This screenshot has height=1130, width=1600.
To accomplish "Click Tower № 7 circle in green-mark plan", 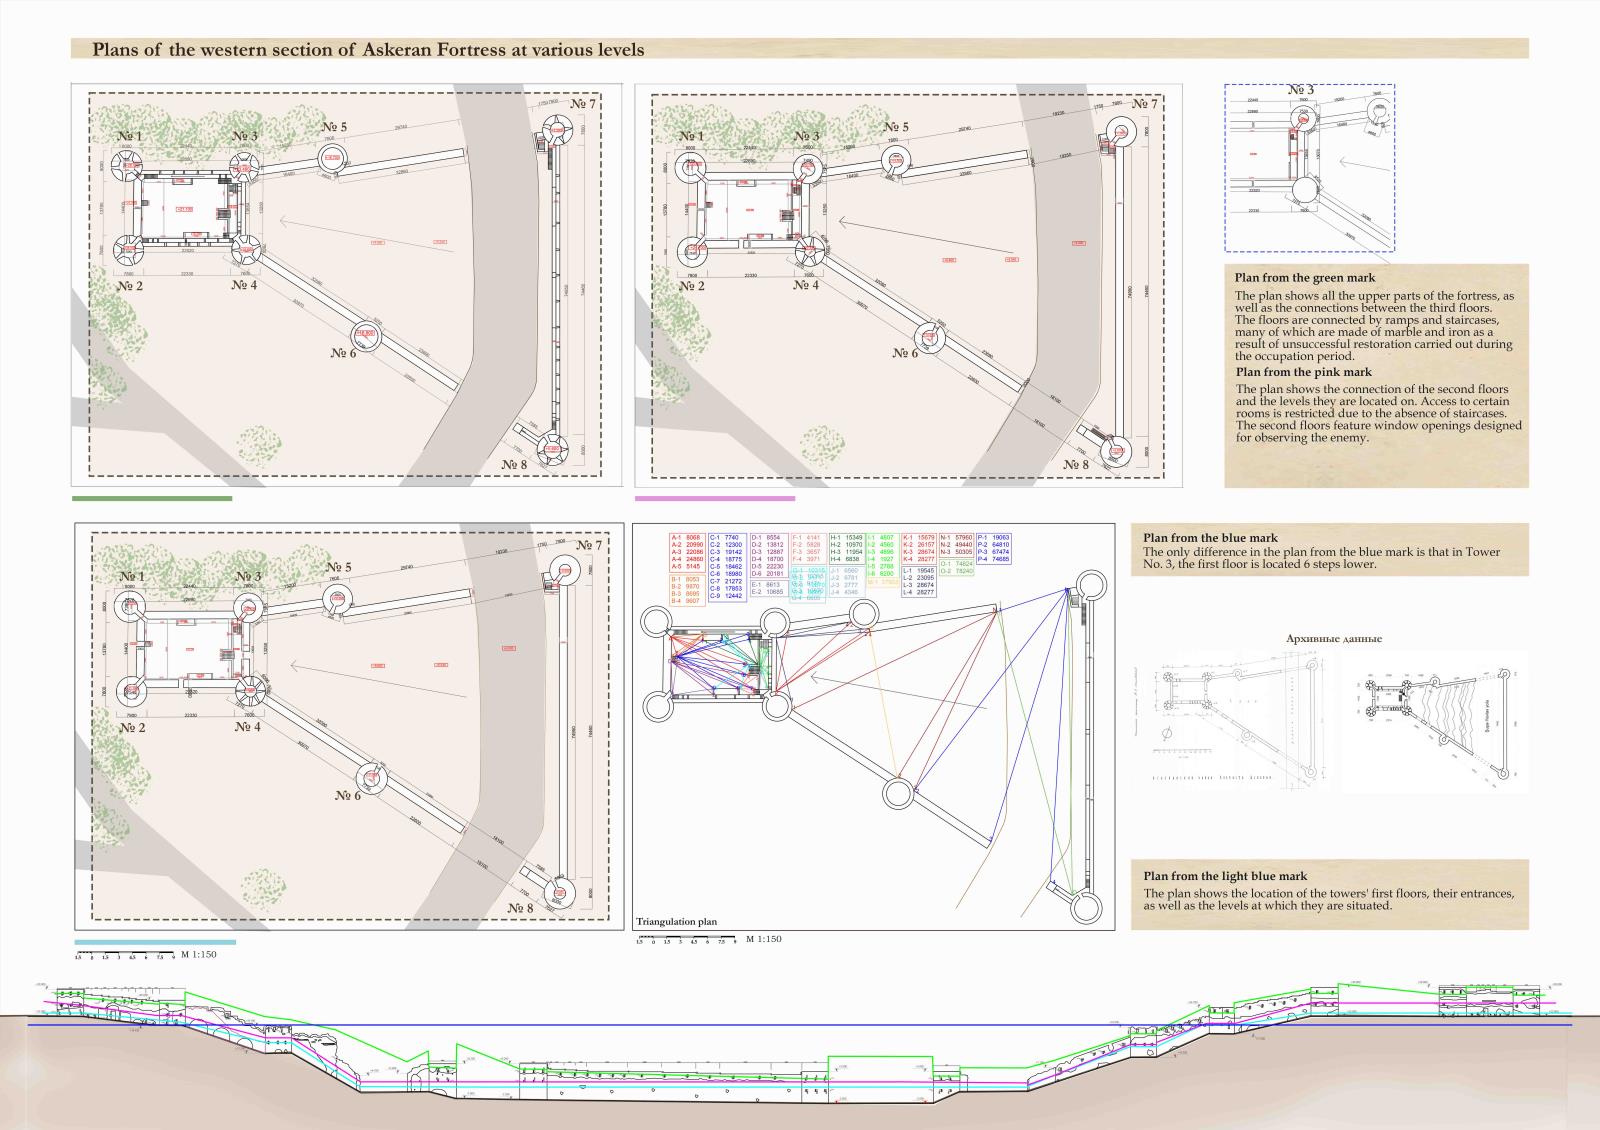I will (555, 130).
